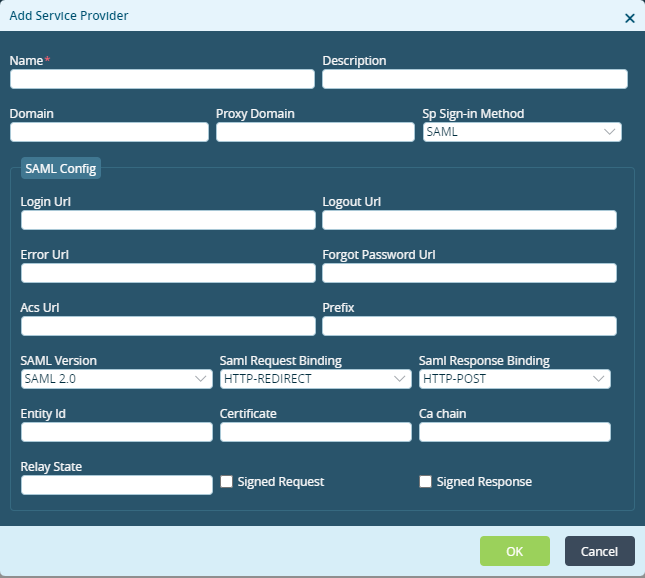The width and height of the screenshot is (645, 578).
Task: Focus the Logout Url input
Action: tap(469, 220)
